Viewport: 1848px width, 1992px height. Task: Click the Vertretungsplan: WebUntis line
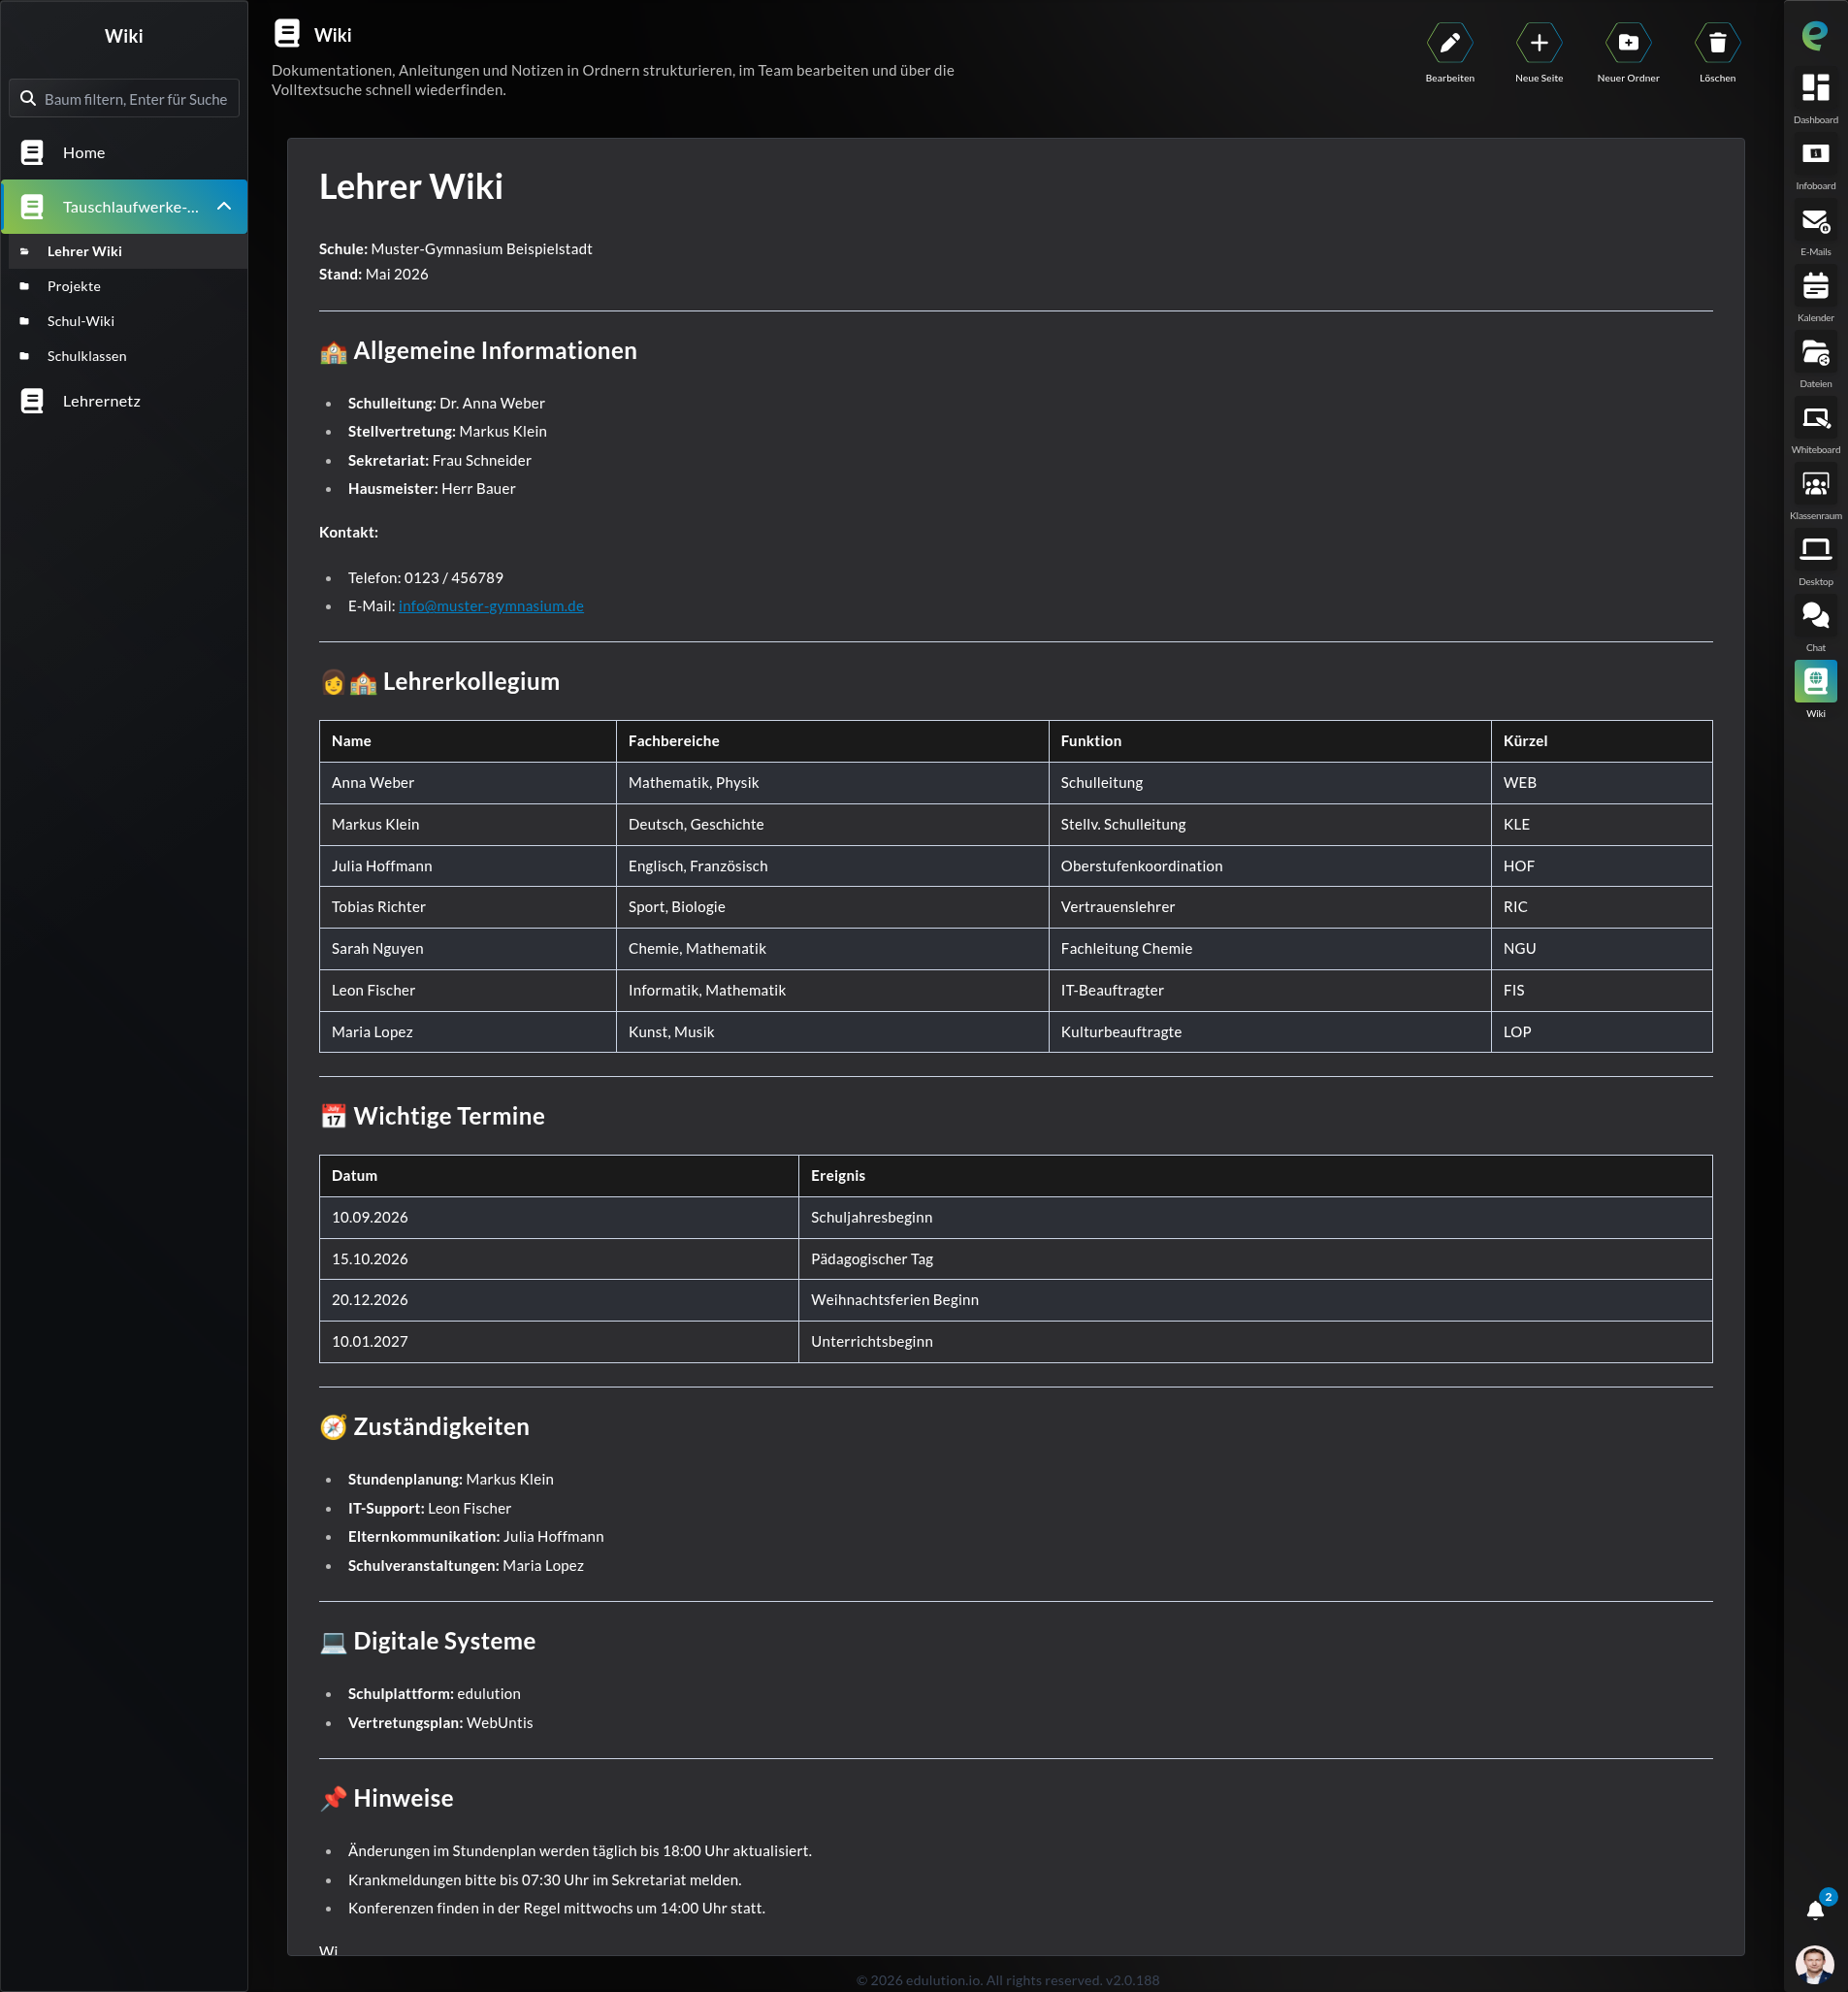click(440, 1723)
